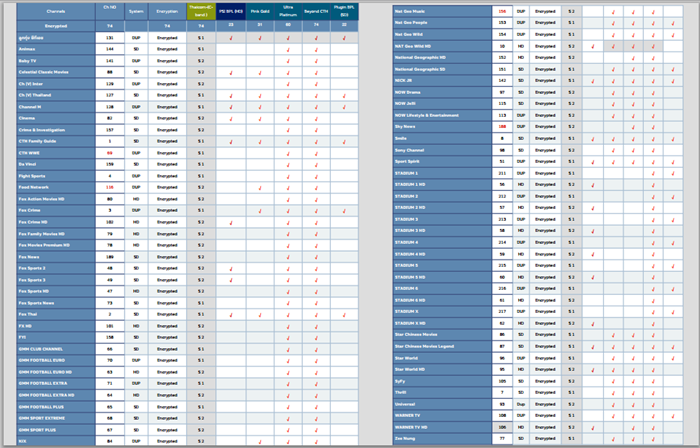Select the 'System' column header
Viewport: 700px width, 448px height.
(136, 12)
